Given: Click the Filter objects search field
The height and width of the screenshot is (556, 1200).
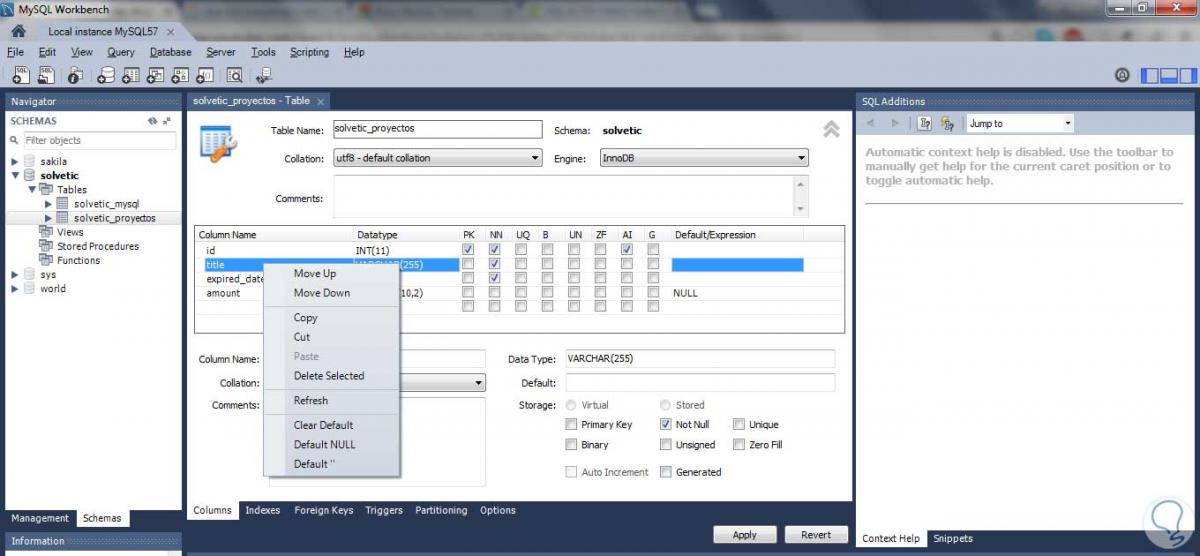Looking at the screenshot, I should [x=99, y=140].
